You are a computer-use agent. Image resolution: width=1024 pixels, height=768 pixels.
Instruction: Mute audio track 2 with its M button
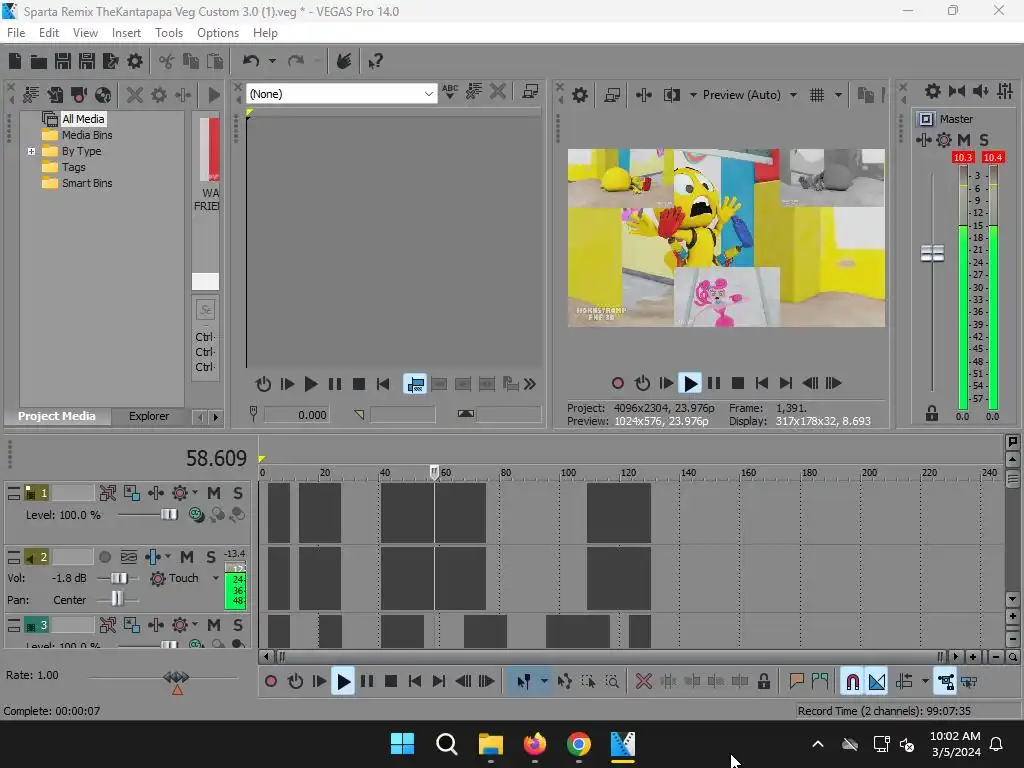[187, 557]
